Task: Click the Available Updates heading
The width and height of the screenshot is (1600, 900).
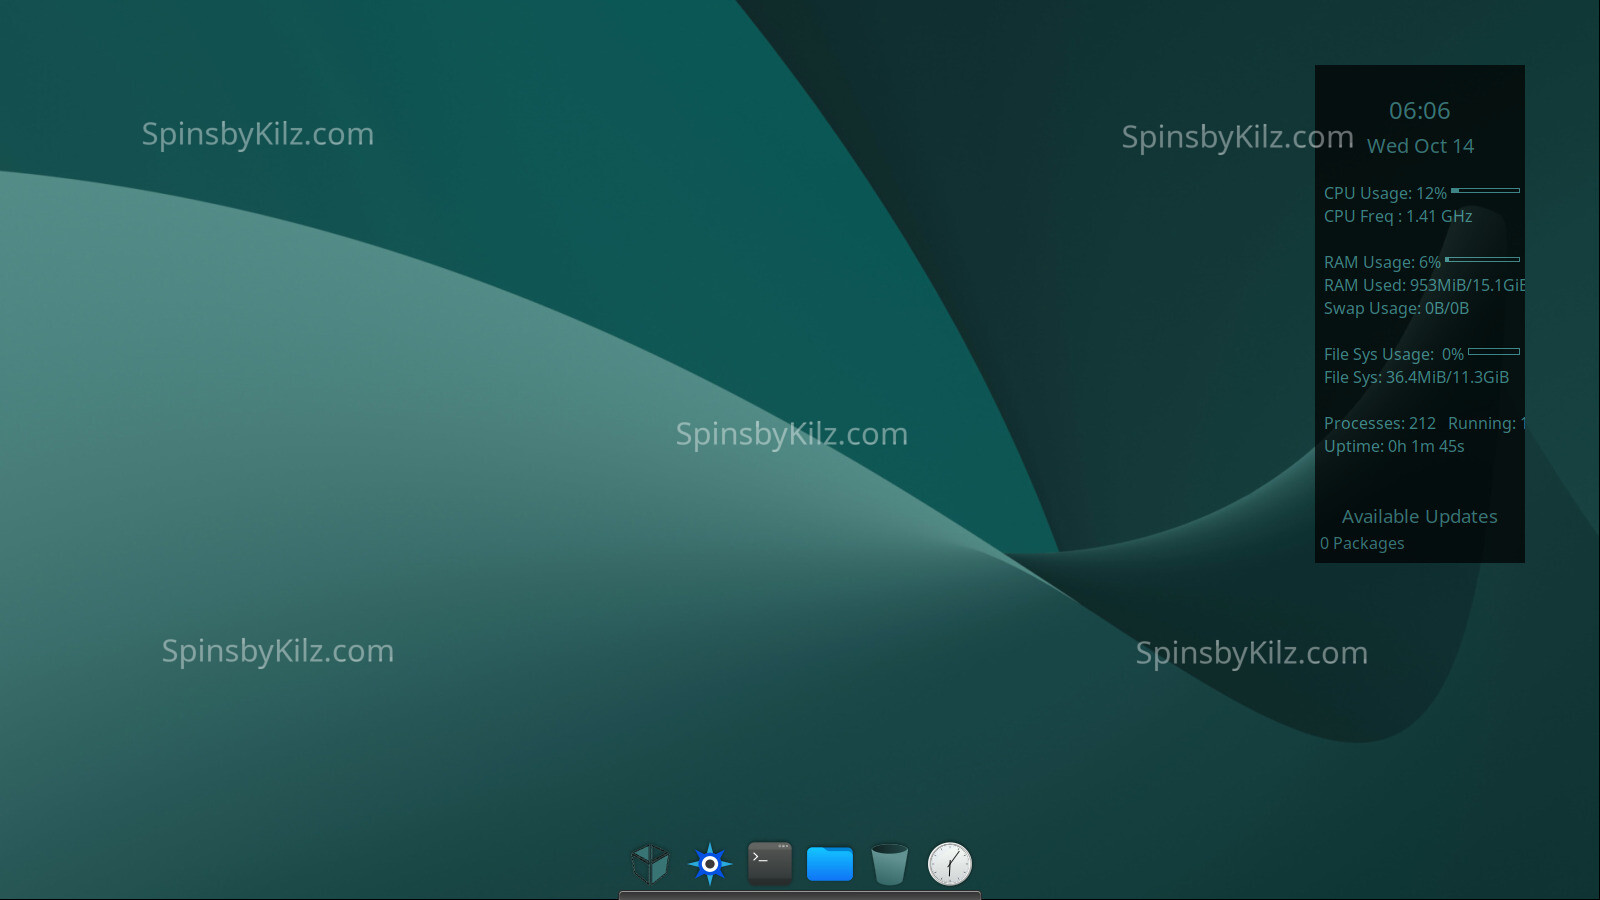Action: click(x=1419, y=517)
